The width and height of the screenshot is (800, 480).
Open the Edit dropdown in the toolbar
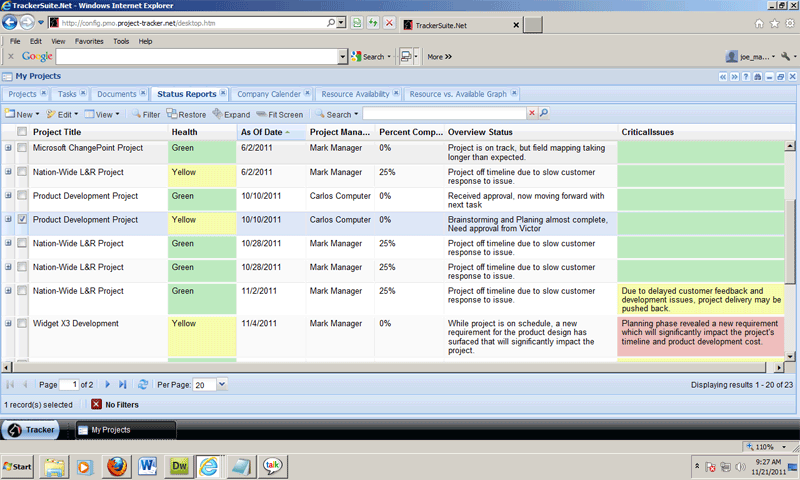tap(62, 114)
